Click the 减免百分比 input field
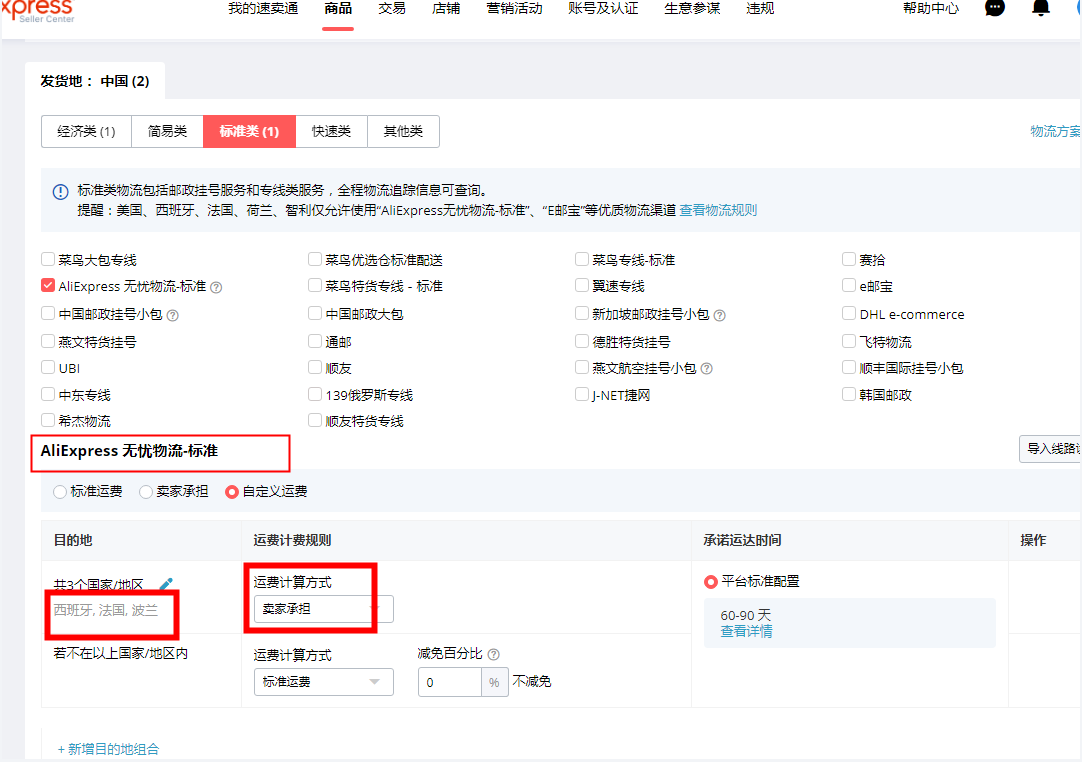Image resolution: width=1082 pixels, height=762 pixels. [449, 682]
